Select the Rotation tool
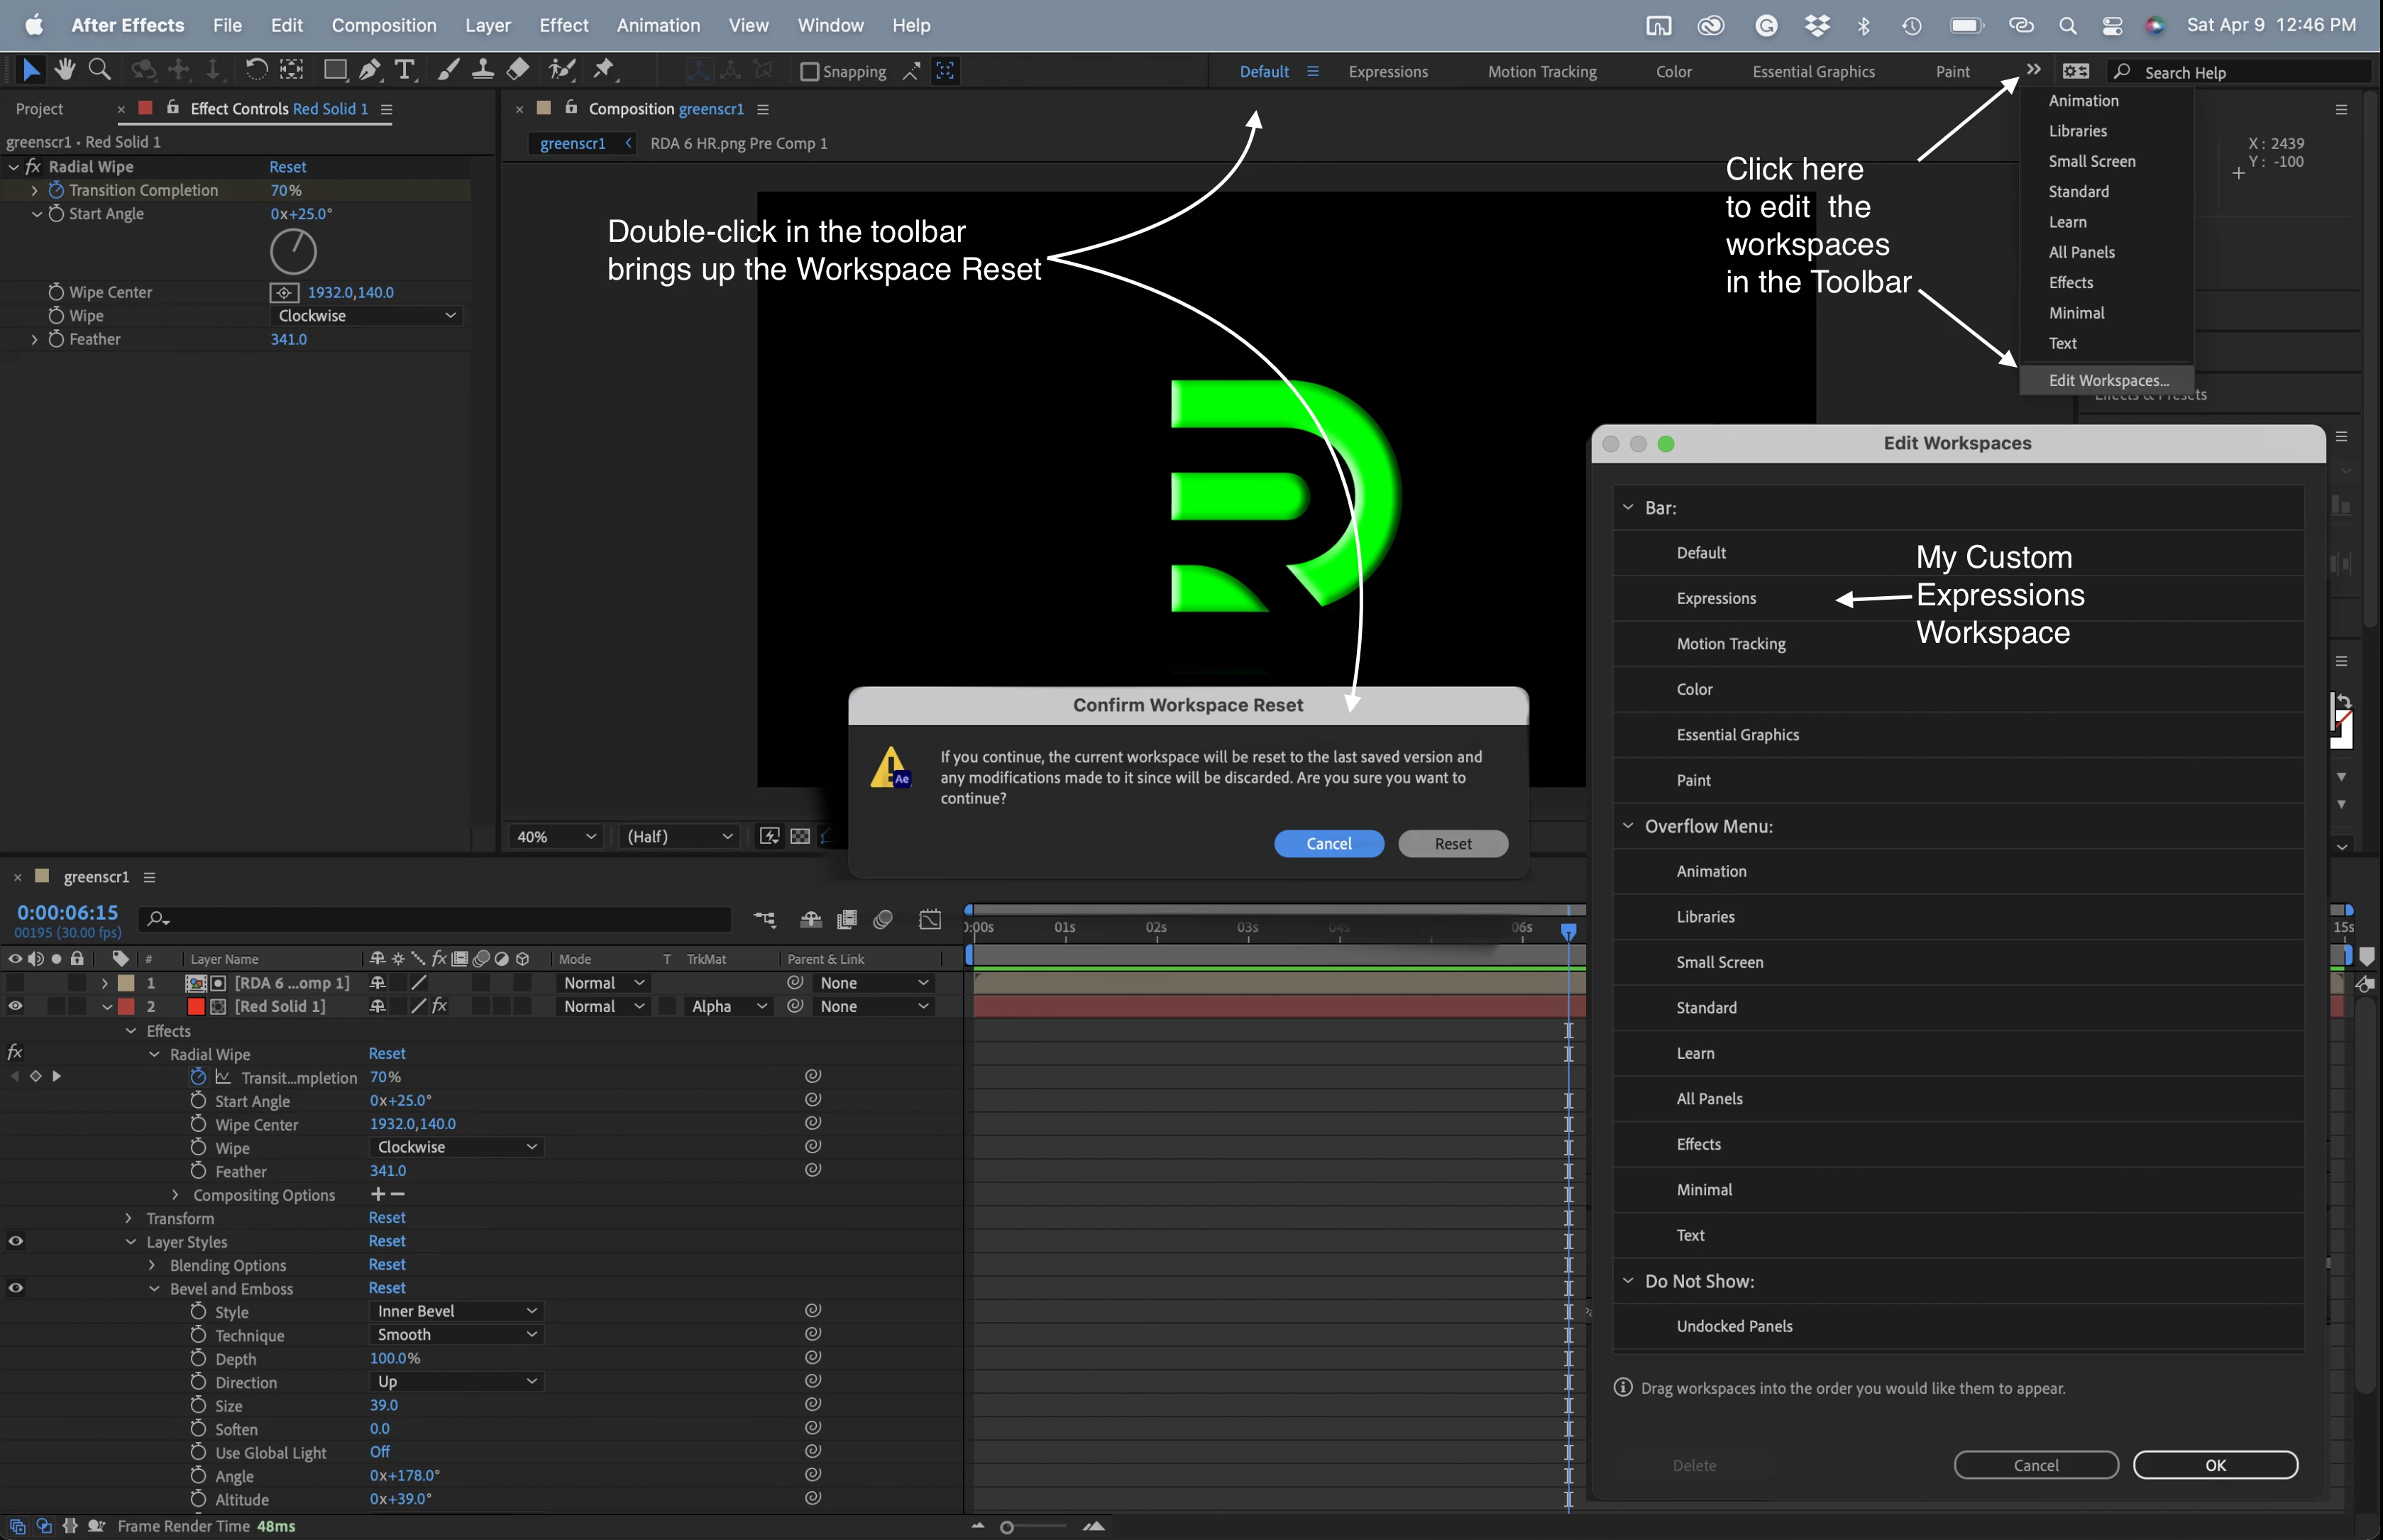This screenshot has width=2383, height=1540. pyautogui.click(x=256, y=69)
